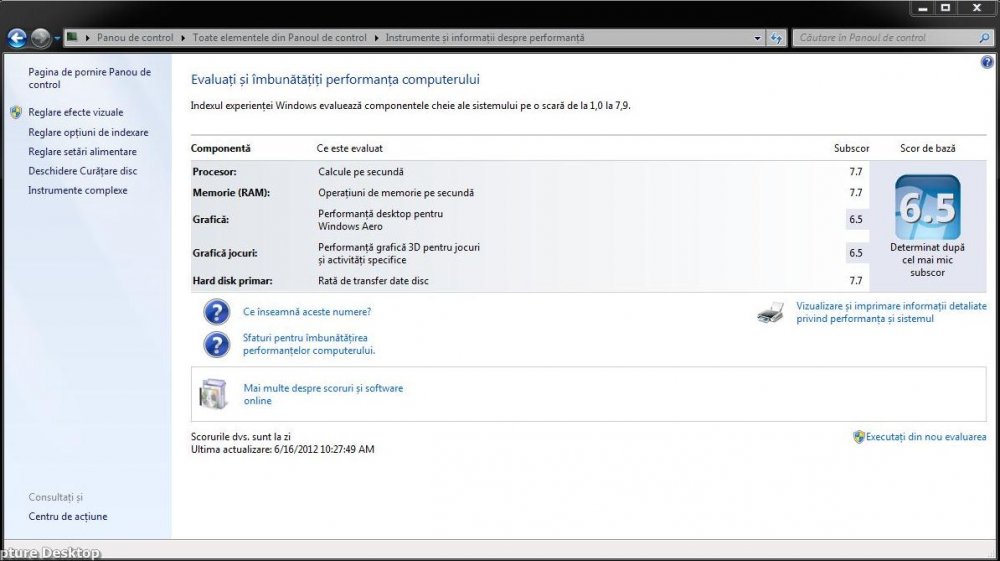Viewport: 1000px width, 561px height.
Task: Click the question icon beside 'Ce înseamnă aceste numere?'
Action: 216,312
